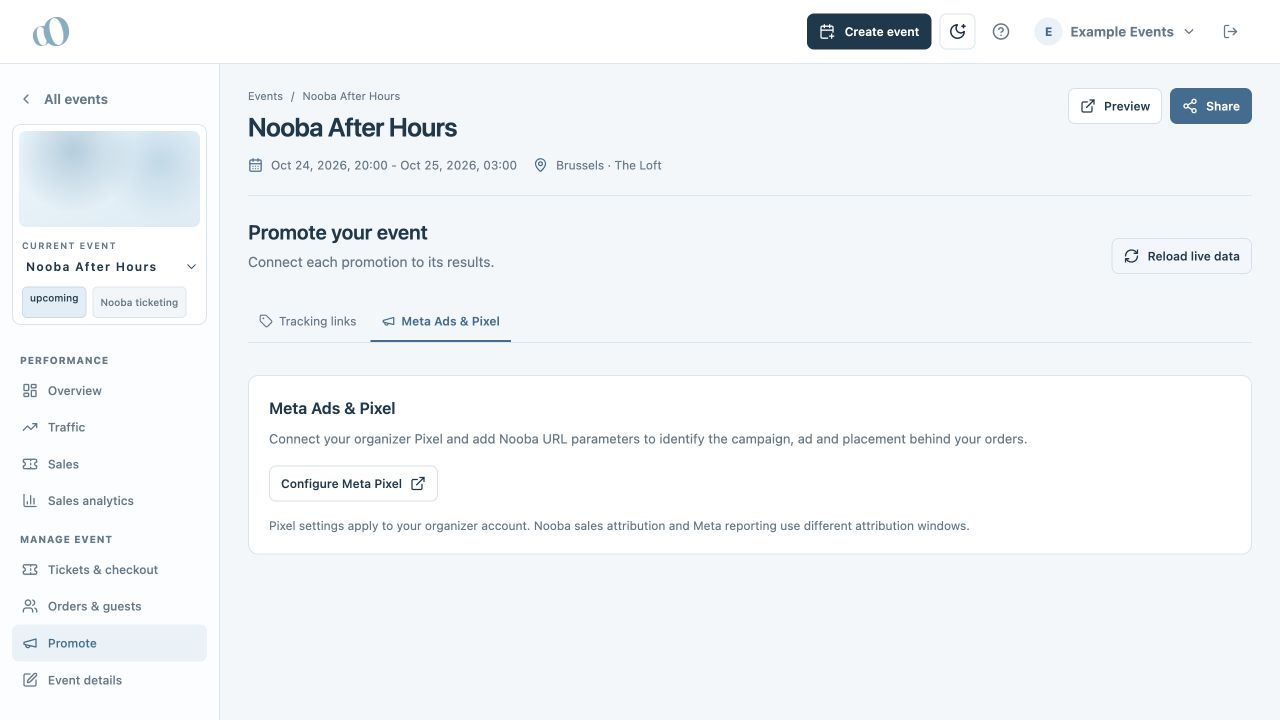Image resolution: width=1280 pixels, height=720 pixels.
Task: Click the logout arrow icon
Action: (1231, 32)
